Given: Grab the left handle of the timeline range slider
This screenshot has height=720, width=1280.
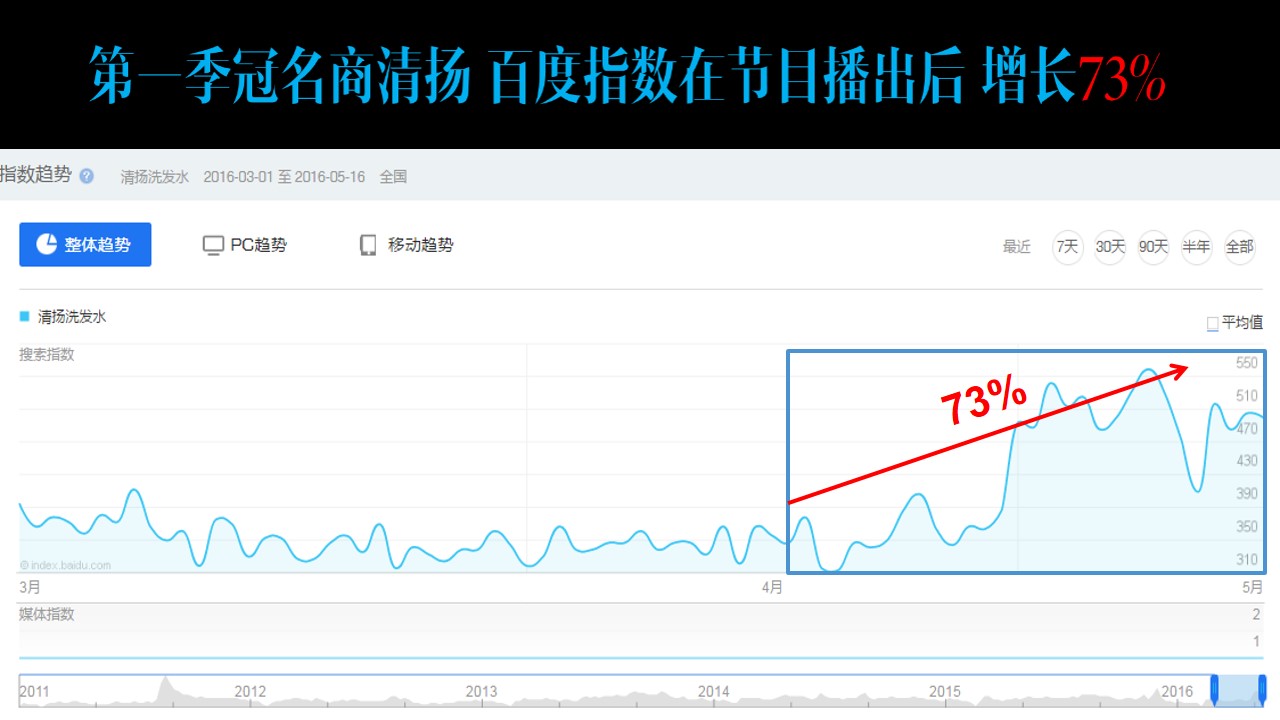Looking at the screenshot, I should [x=1215, y=689].
